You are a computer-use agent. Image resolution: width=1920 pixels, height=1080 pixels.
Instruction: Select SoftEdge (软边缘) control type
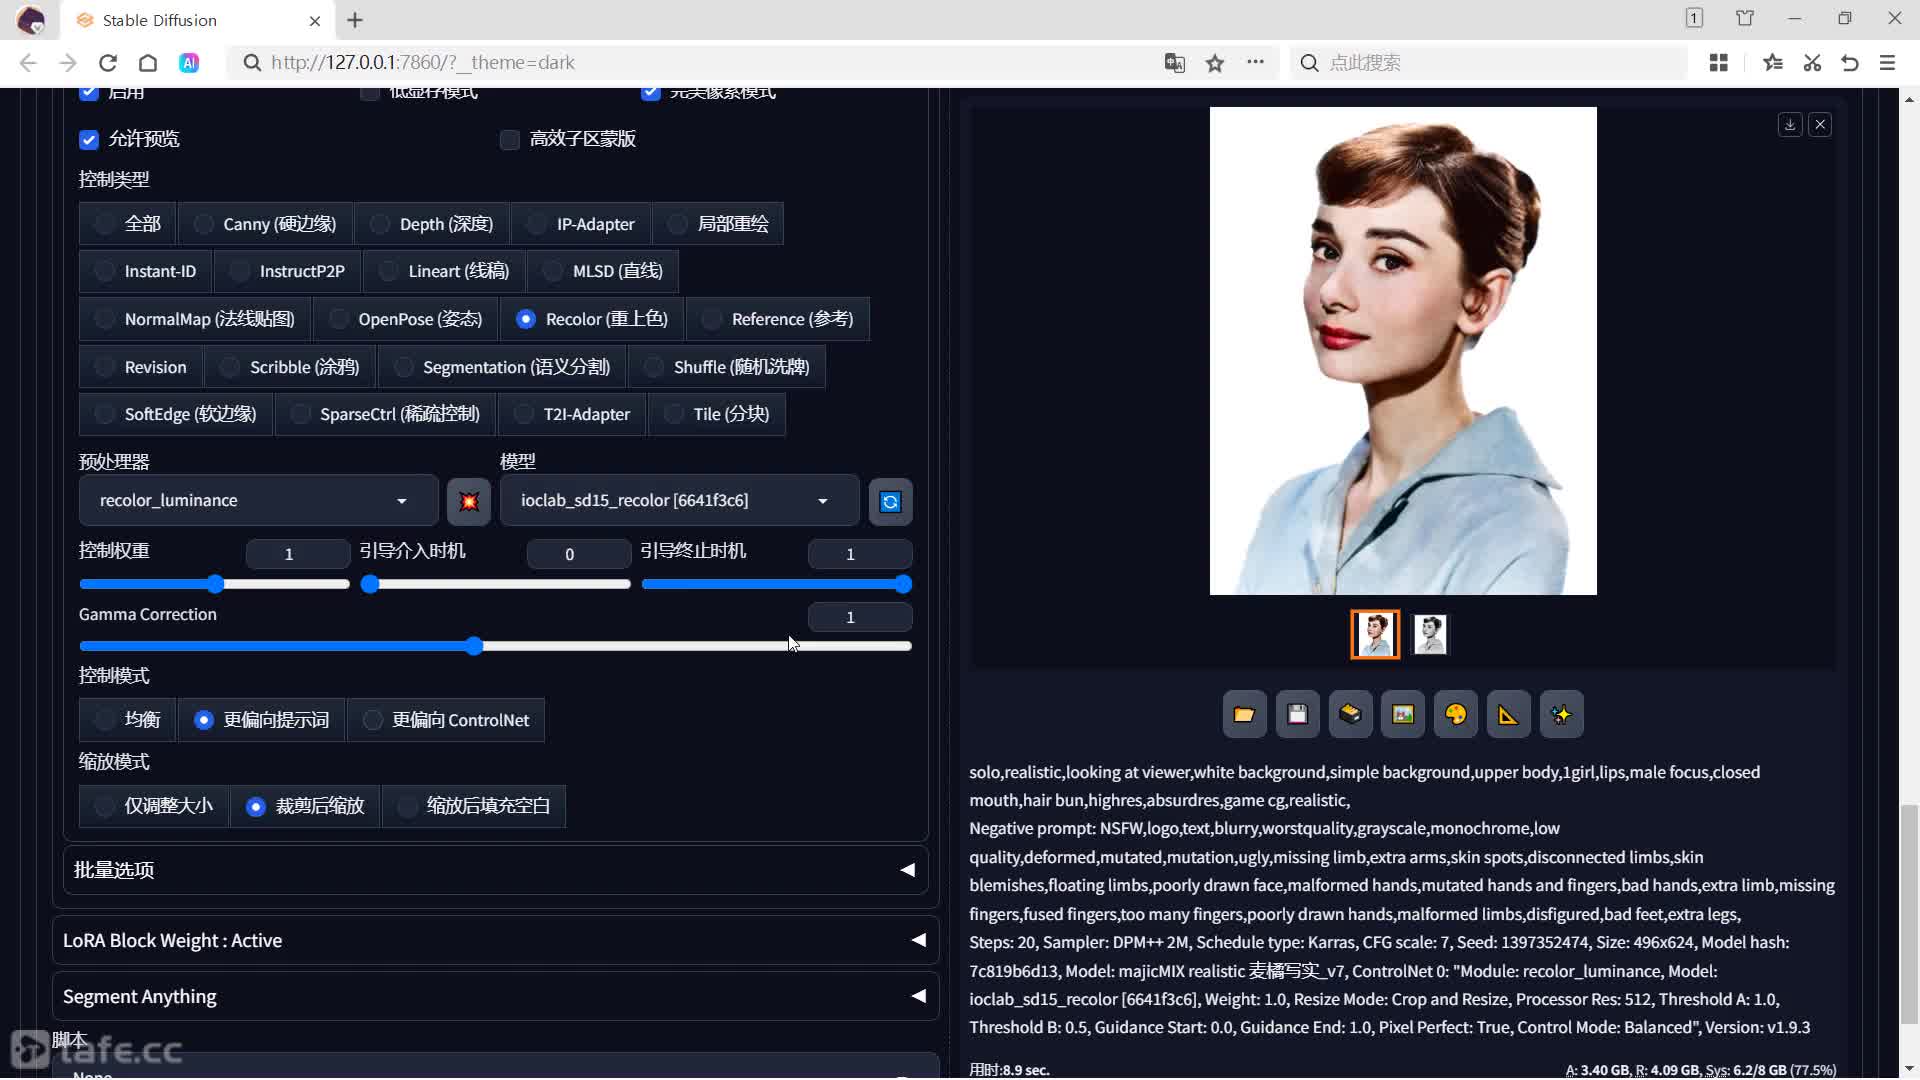point(175,414)
